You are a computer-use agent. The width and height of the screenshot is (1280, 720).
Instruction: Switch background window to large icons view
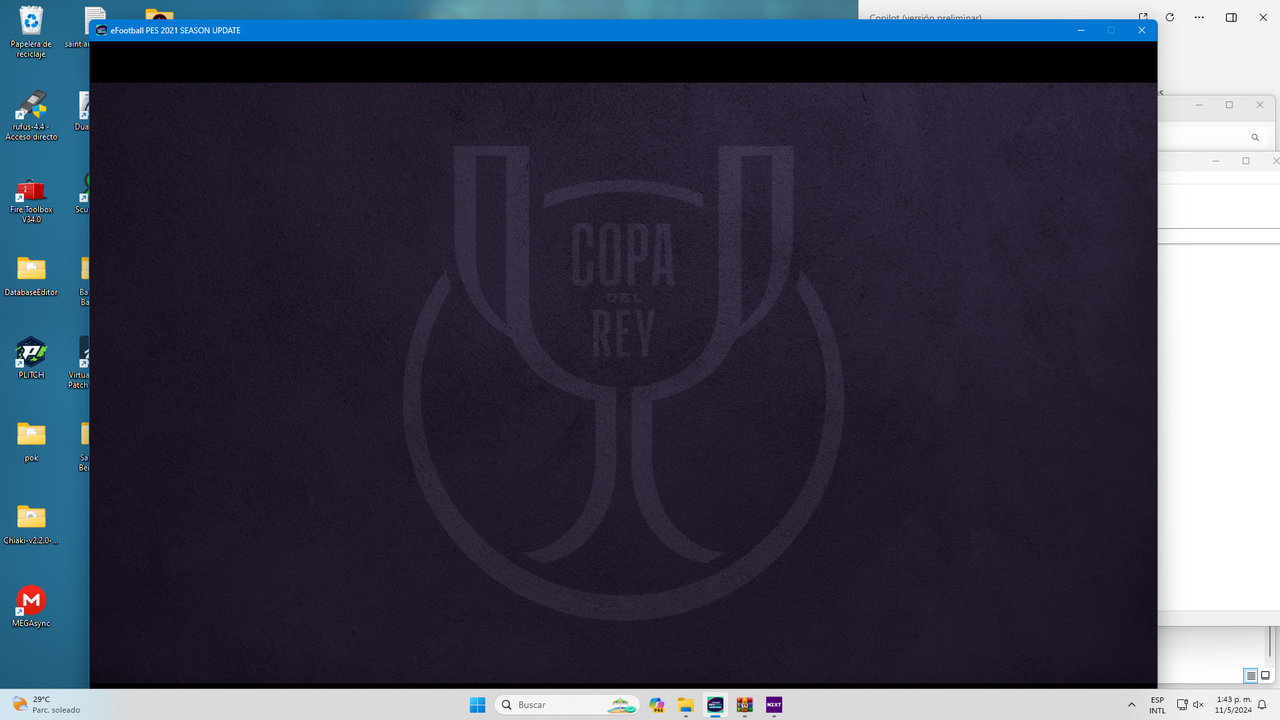tap(1265, 676)
